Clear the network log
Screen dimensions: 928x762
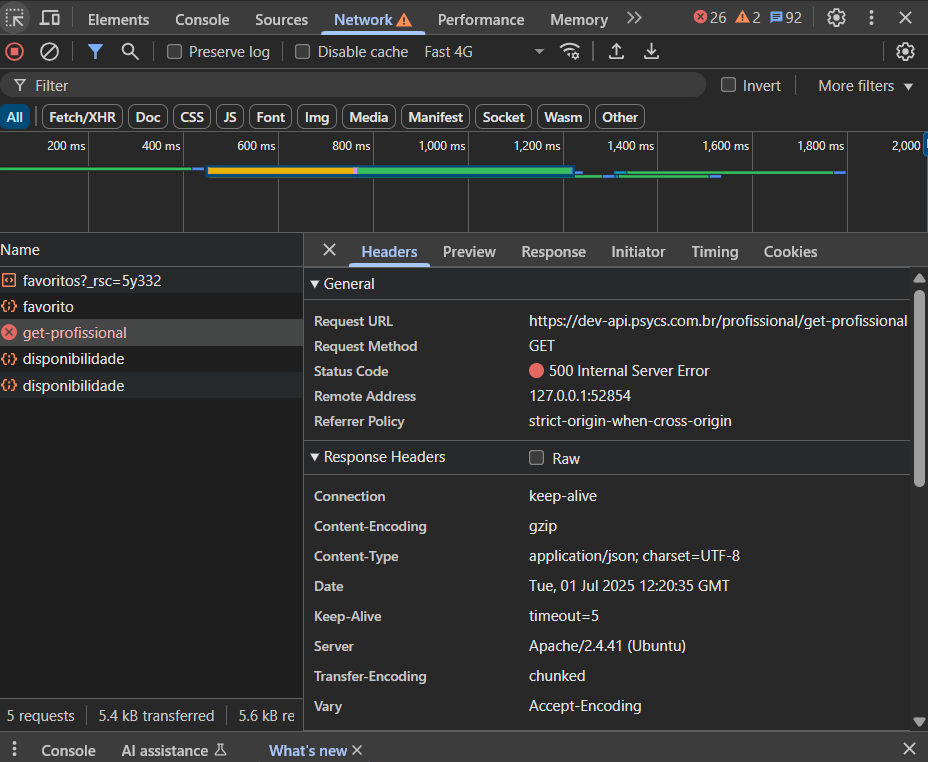49,52
